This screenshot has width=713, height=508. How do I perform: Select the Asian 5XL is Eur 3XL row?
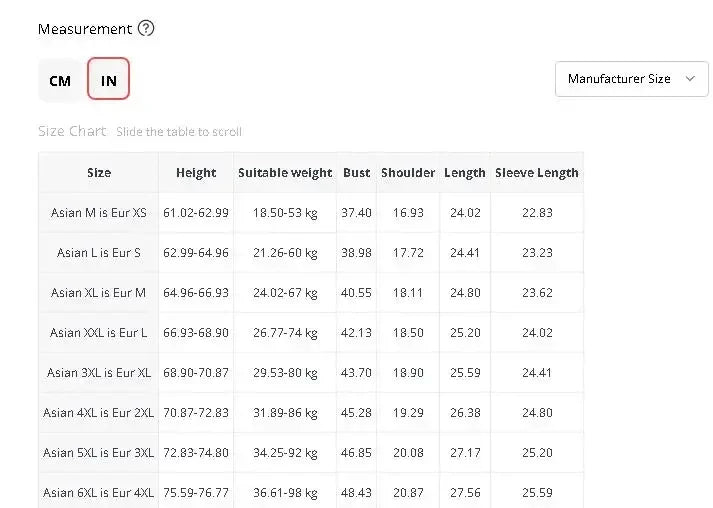point(99,453)
